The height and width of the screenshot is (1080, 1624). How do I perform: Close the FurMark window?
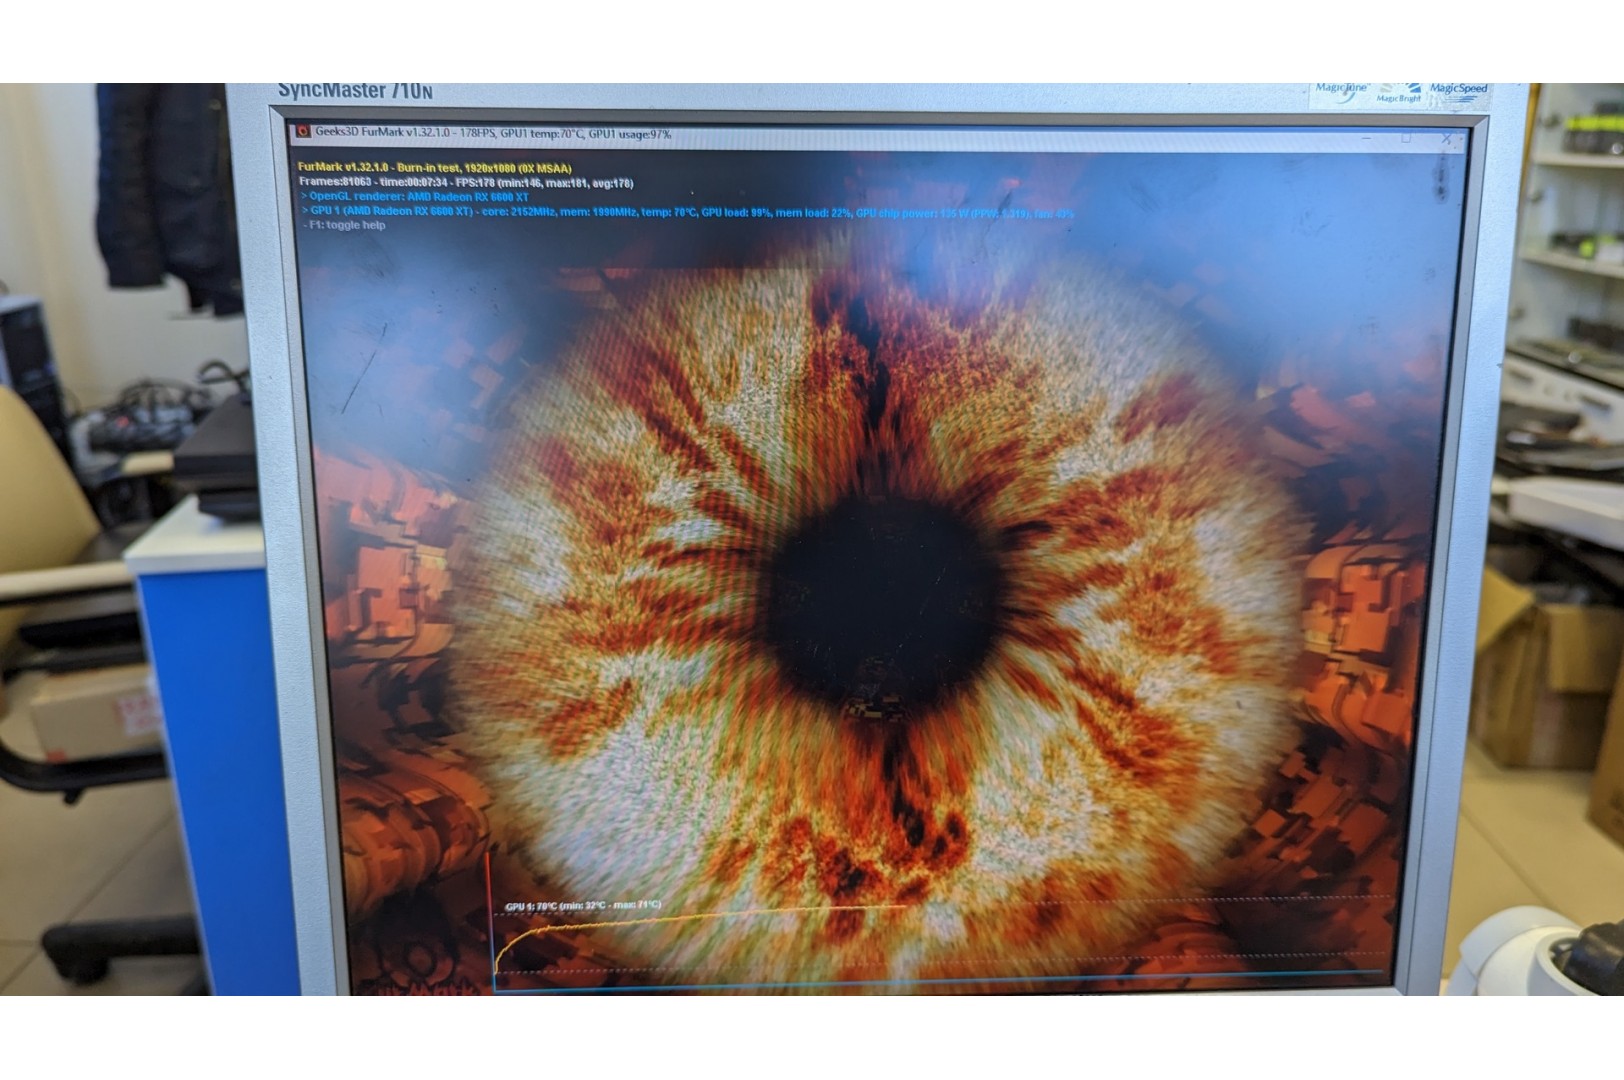(1446, 139)
